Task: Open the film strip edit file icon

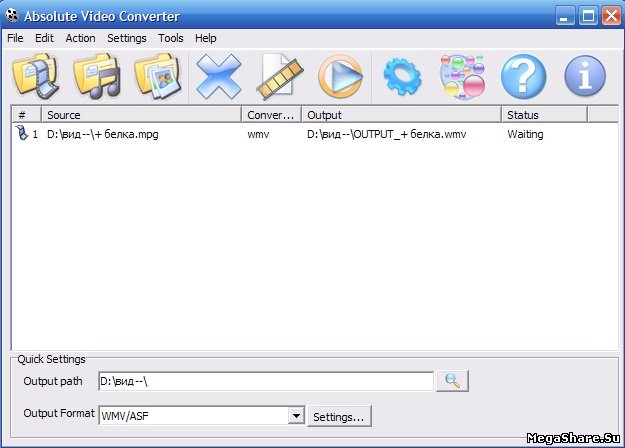Action: 279,77
